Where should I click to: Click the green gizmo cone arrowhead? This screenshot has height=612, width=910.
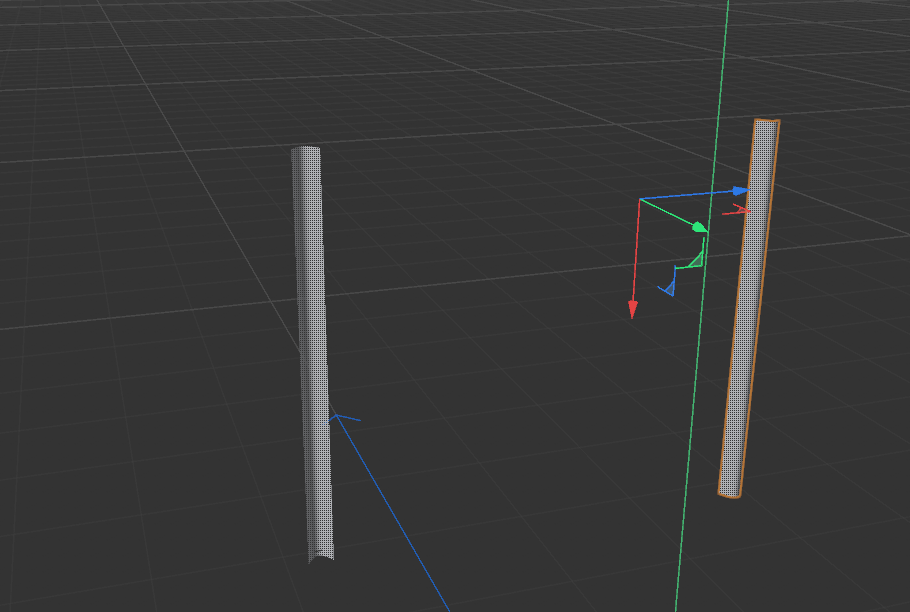tap(700, 227)
